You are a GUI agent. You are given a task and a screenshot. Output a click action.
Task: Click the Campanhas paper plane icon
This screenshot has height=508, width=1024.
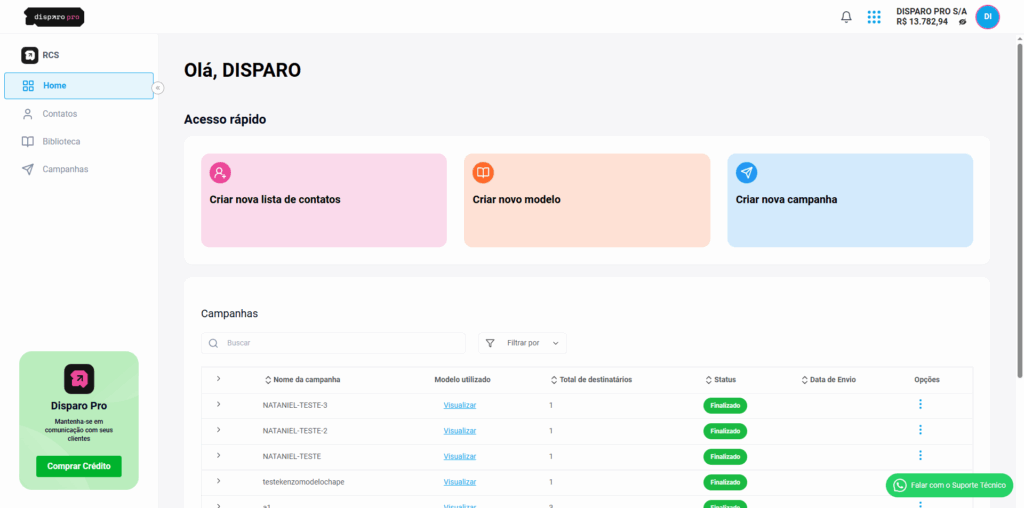[27, 169]
